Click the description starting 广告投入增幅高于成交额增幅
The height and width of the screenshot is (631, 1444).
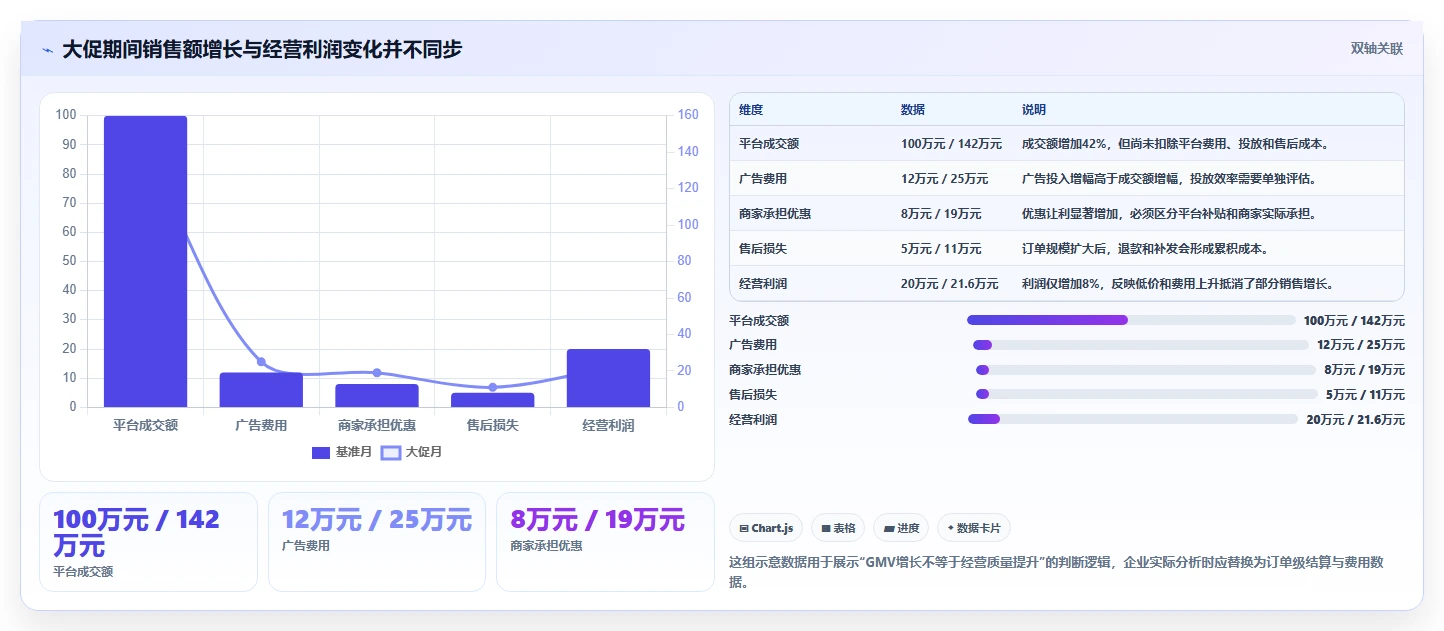tap(1169, 179)
